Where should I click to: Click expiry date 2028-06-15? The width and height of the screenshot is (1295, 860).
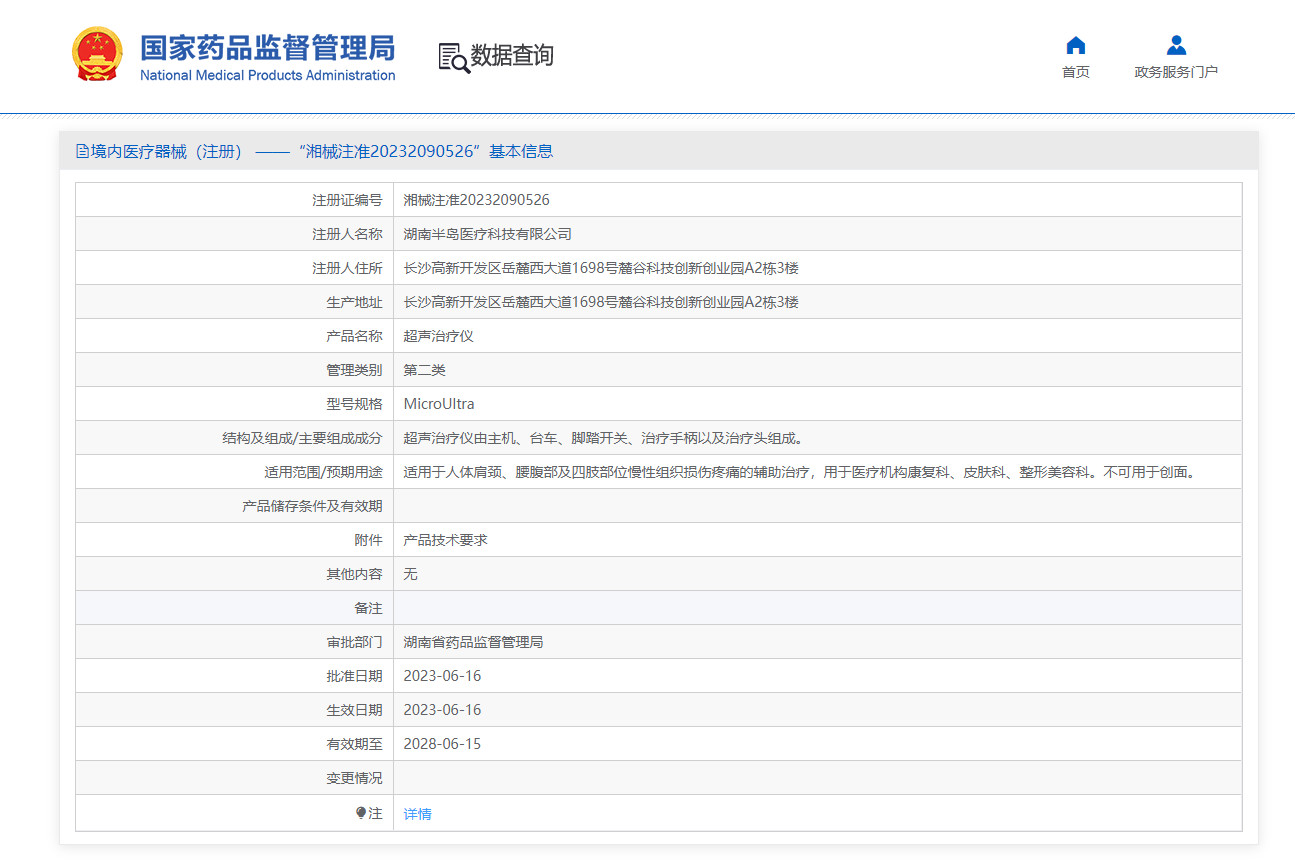[x=442, y=744]
